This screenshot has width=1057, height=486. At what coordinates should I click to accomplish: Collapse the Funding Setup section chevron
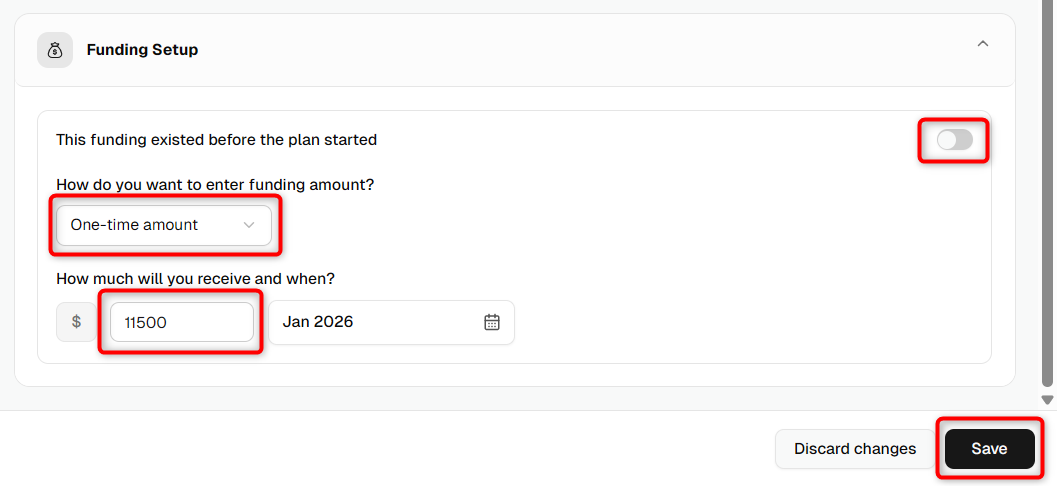point(983,44)
